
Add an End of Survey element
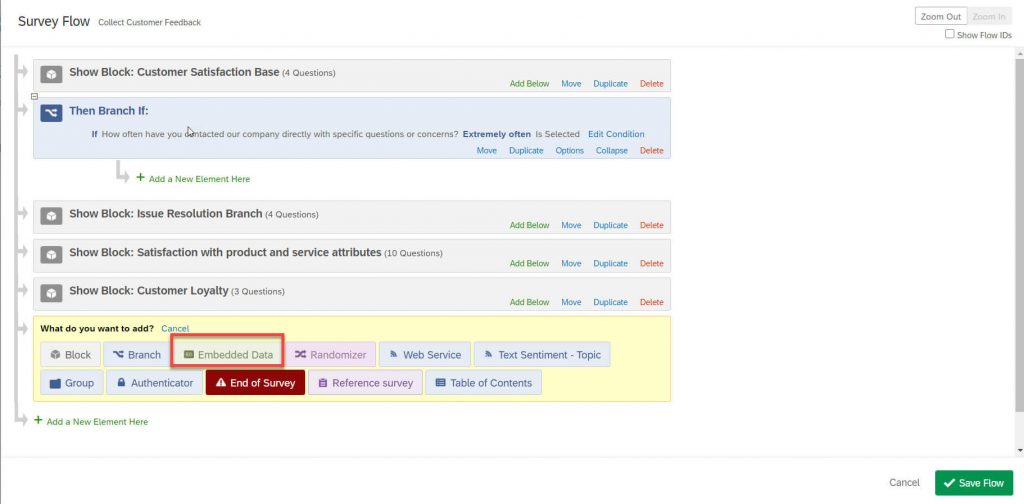coord(255,383)
